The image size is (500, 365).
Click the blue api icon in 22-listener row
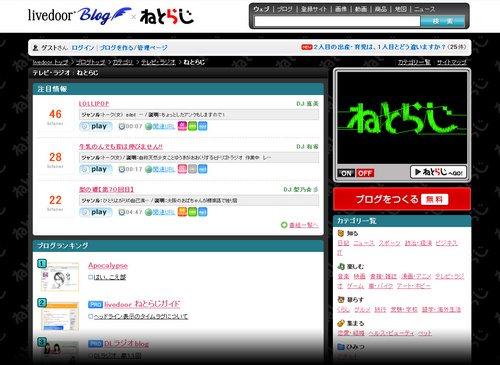pos(203,212)
